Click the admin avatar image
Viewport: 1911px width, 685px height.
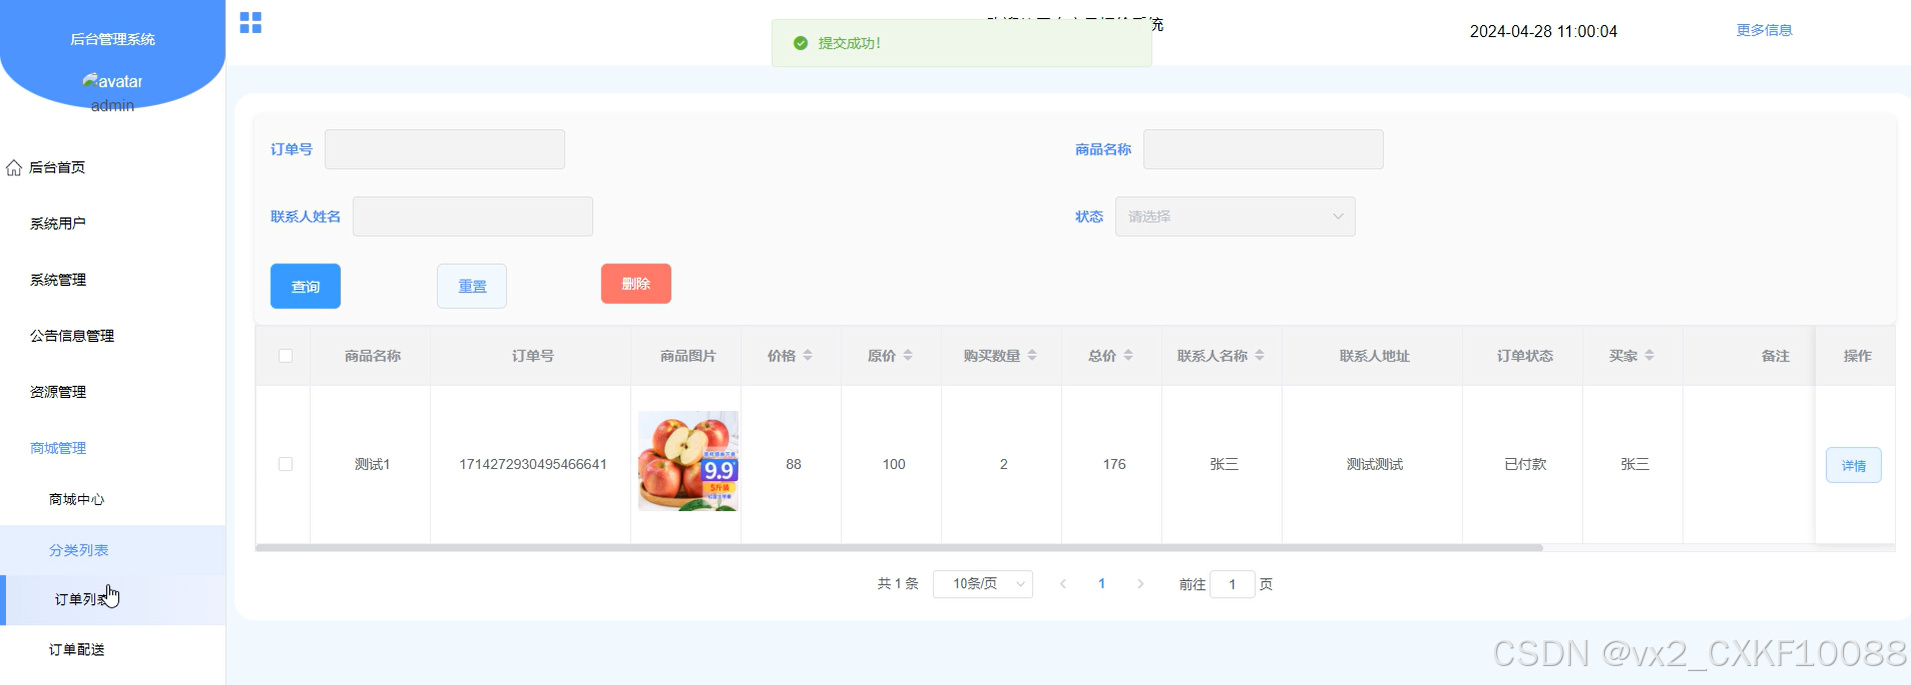coord(112,81)
